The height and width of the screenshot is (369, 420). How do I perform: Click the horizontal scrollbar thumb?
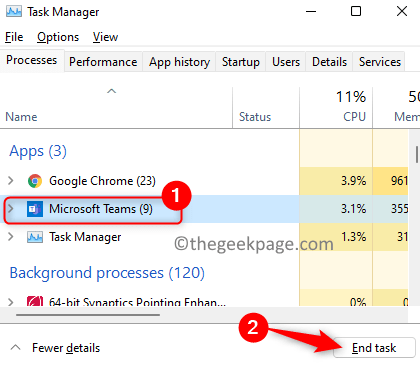88,315
